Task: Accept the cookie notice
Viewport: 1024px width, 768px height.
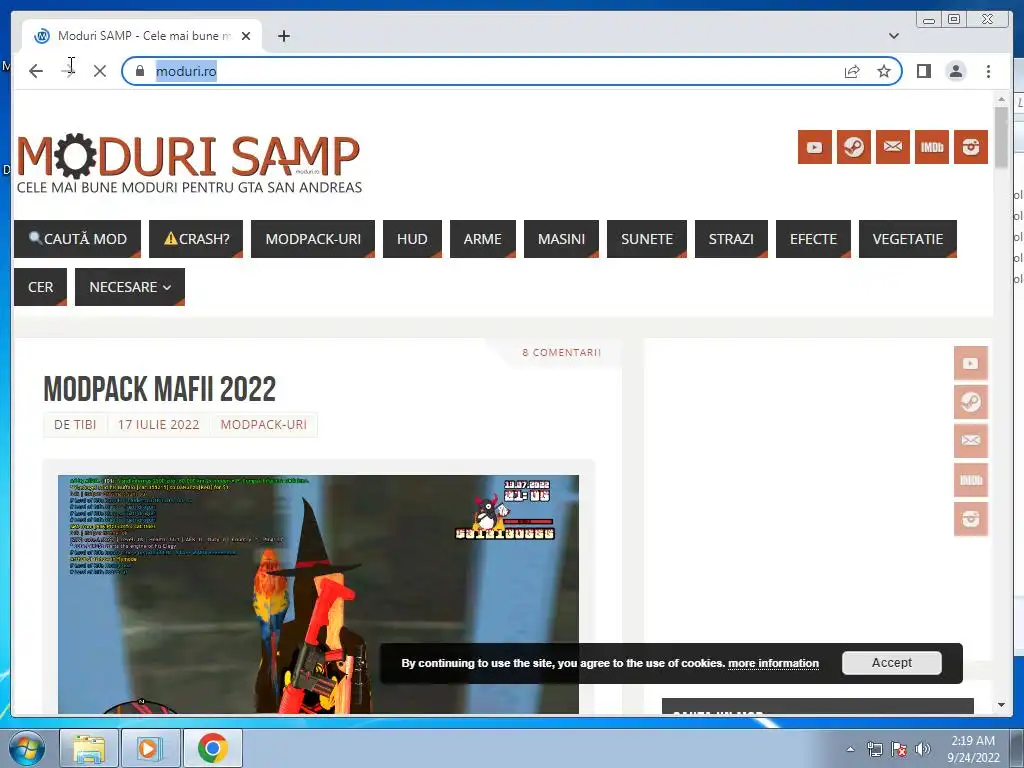Action: click(x=891, y=663)
